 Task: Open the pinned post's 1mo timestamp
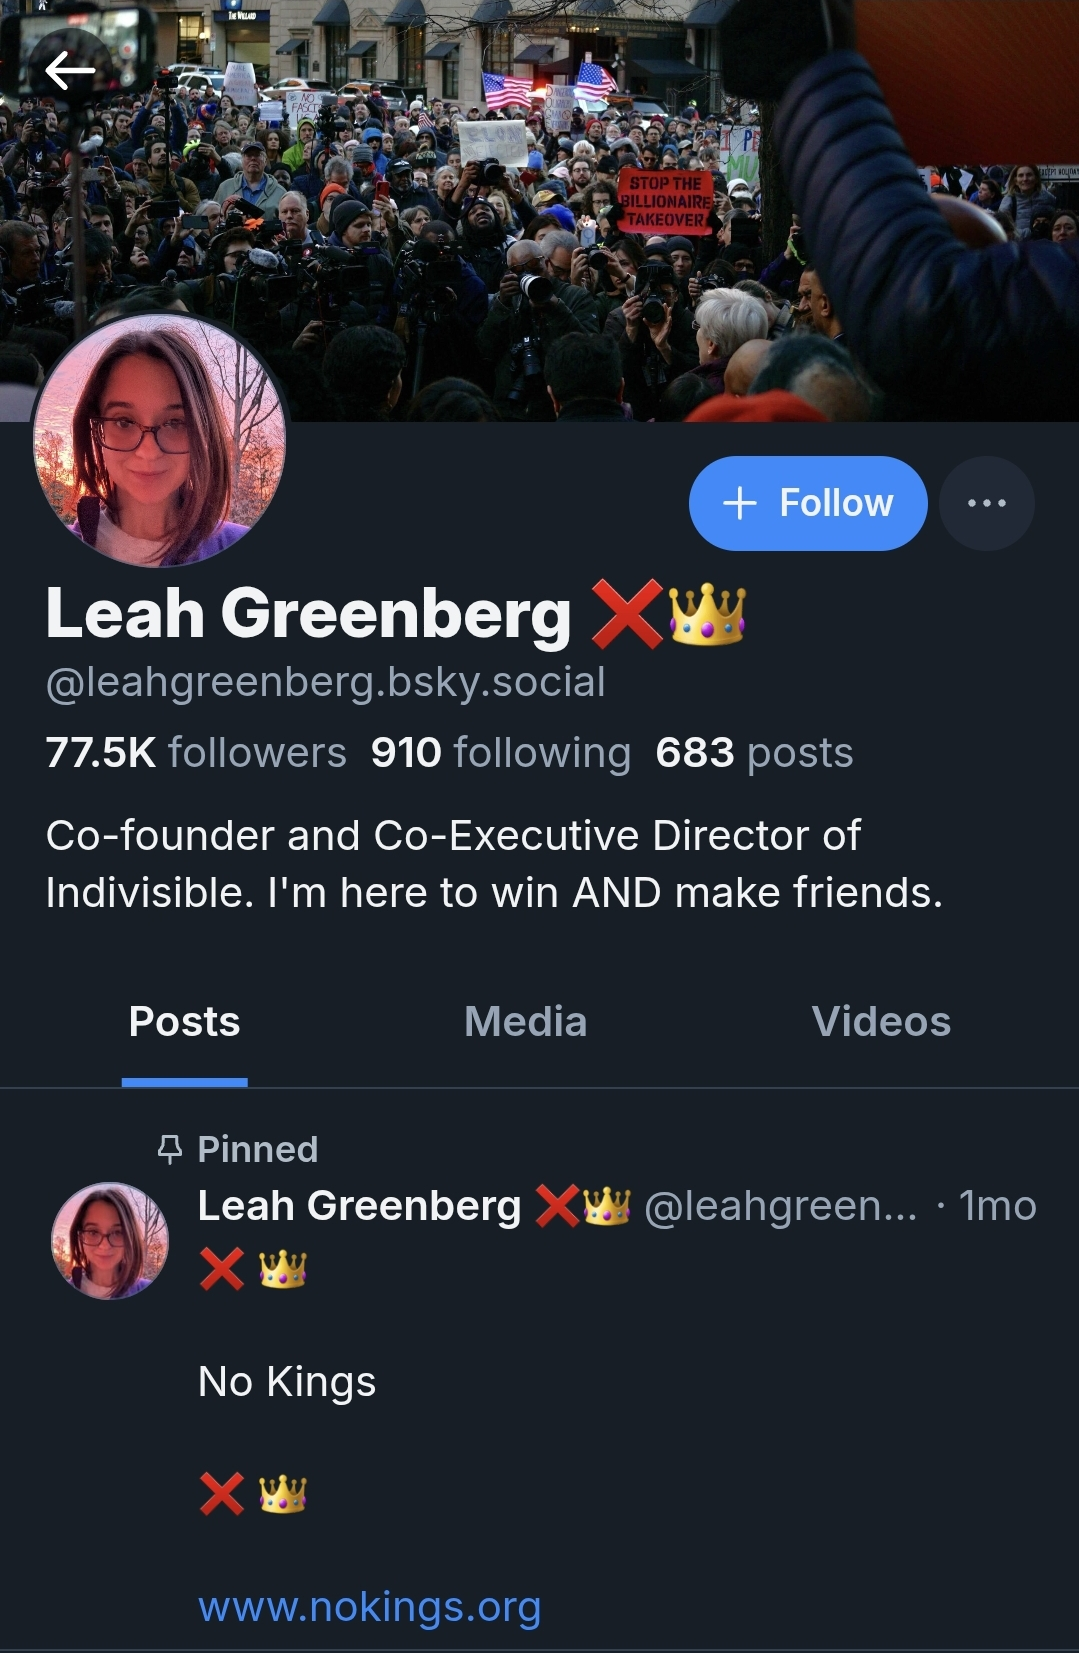997,1206
